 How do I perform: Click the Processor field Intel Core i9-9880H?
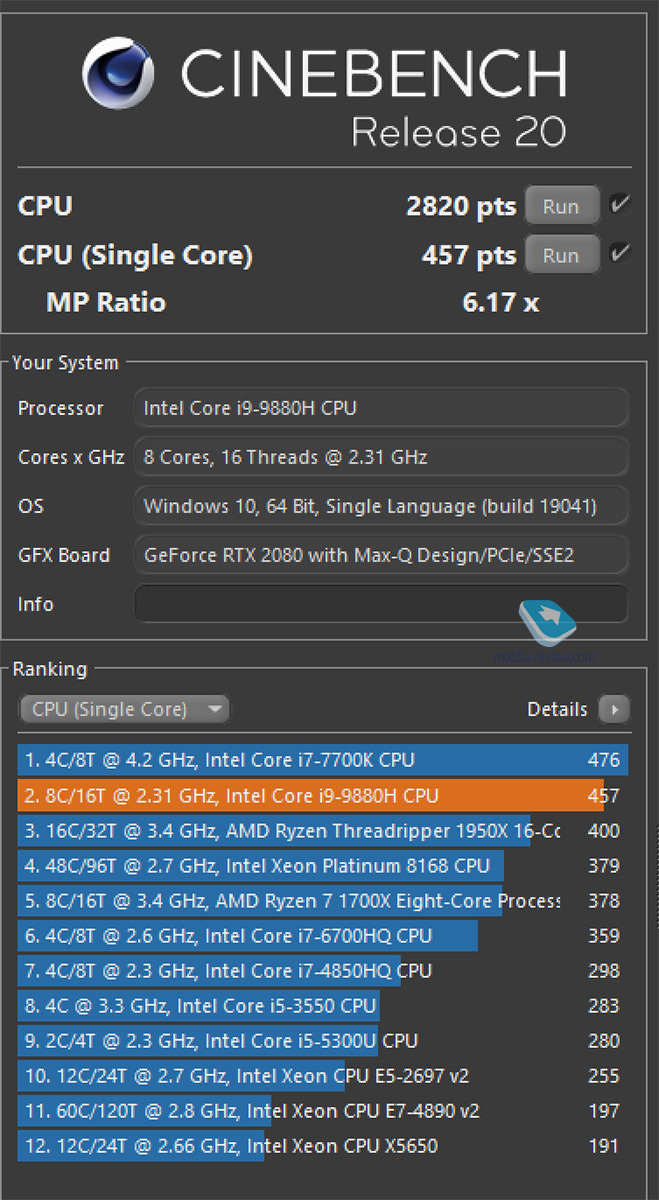coord(381,408)
